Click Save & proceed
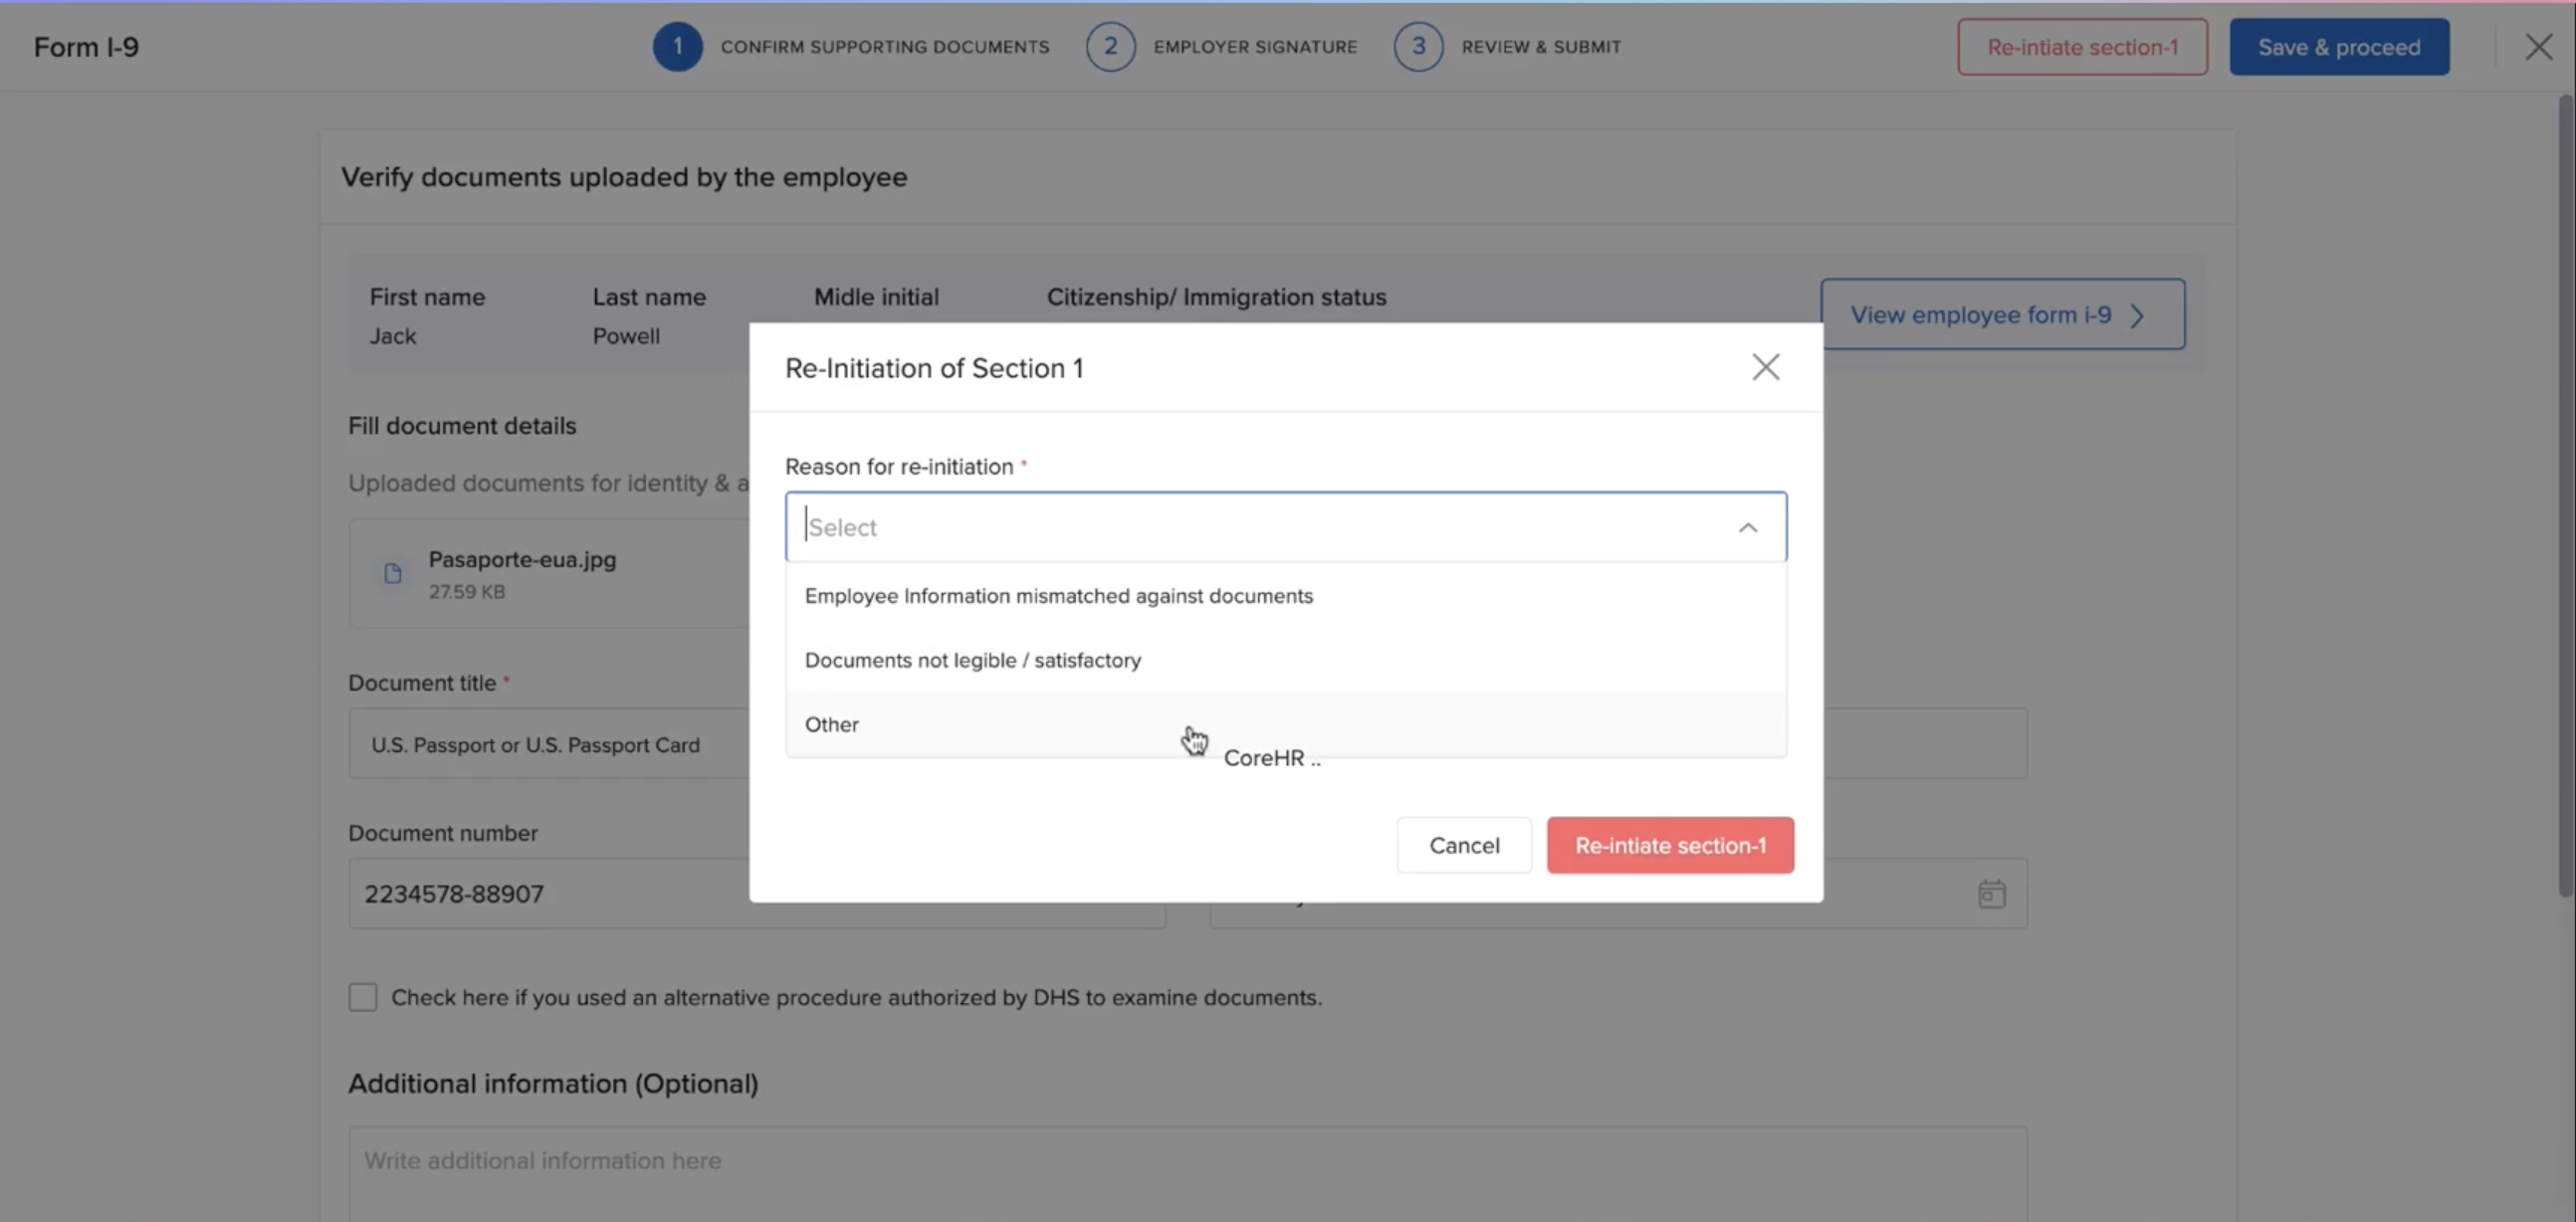Viewport: 2576px width, 1222px height. pyautogui.click(x=2338, y=47)
